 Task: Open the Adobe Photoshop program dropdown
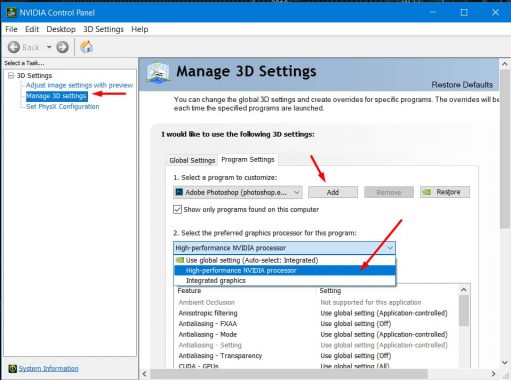click(x=238, y=192)
